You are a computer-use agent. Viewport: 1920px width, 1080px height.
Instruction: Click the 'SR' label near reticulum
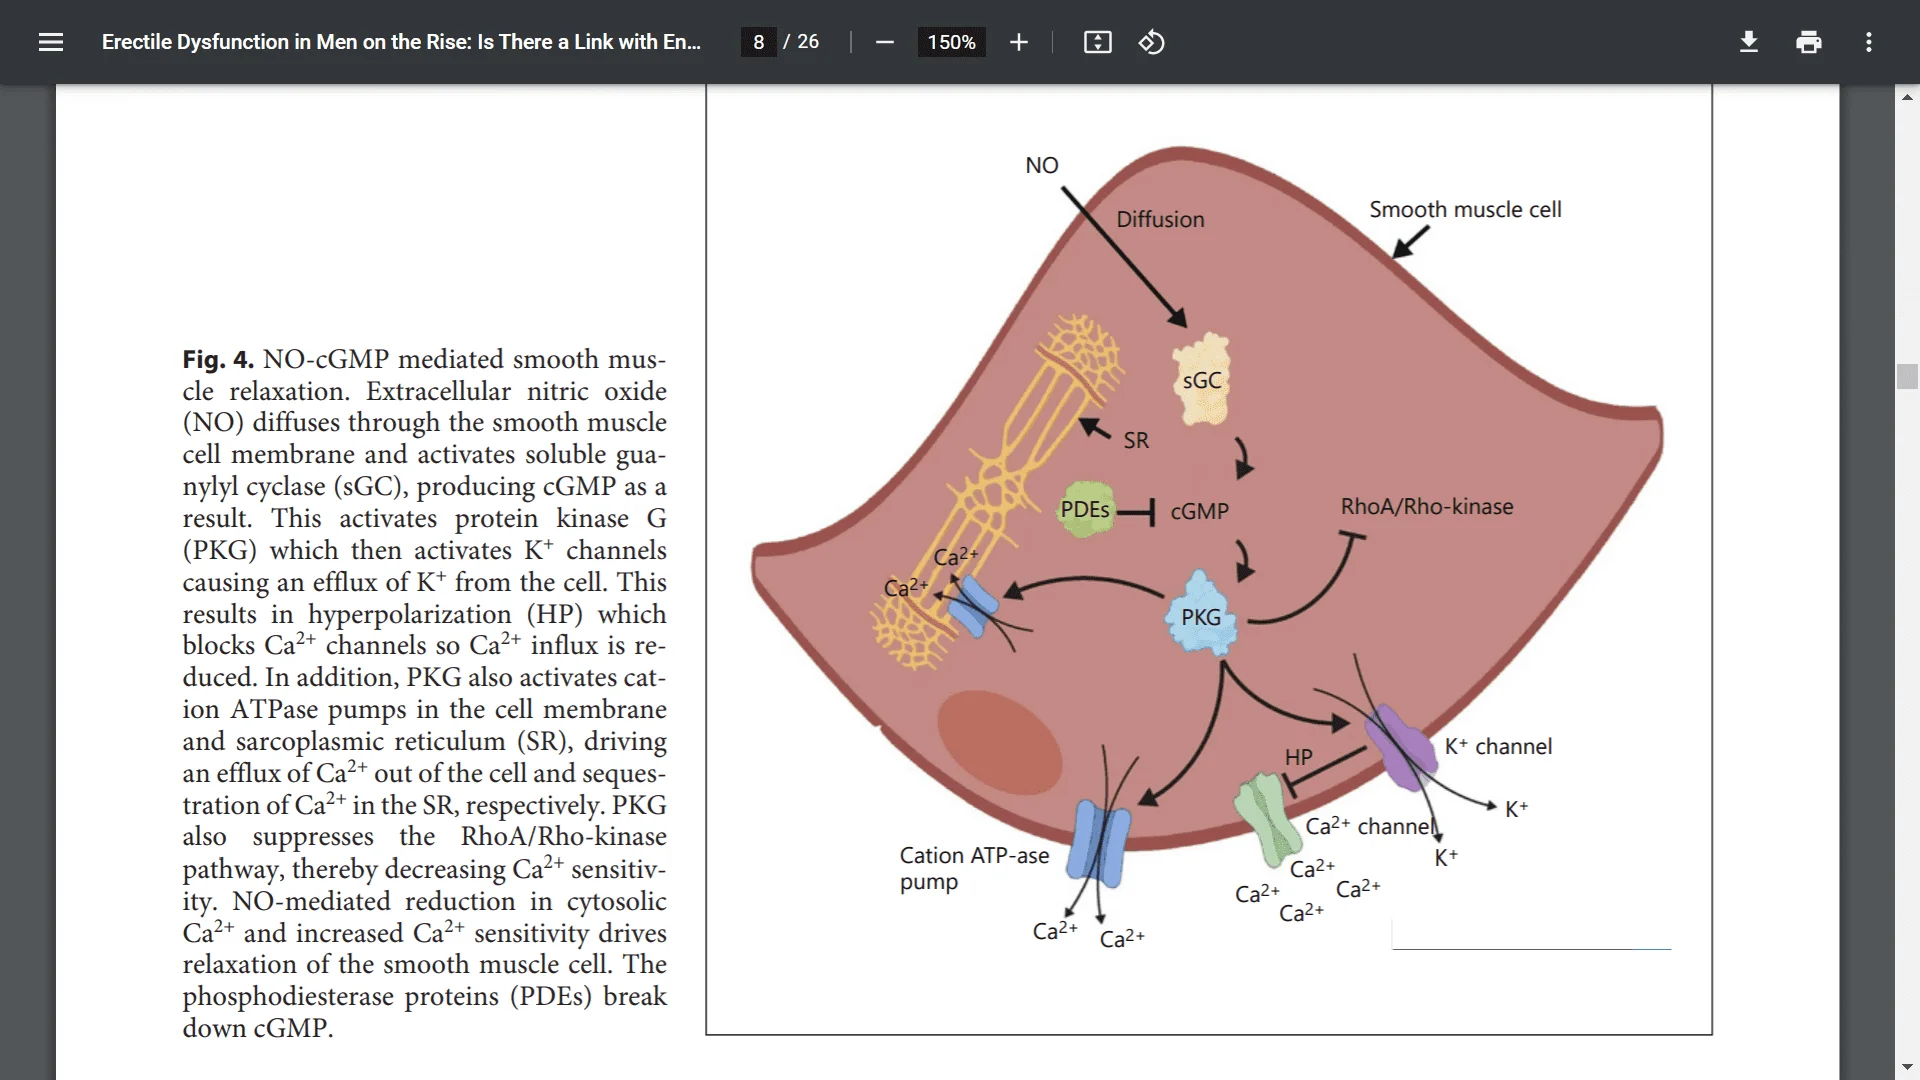(x=1136, y=440)
